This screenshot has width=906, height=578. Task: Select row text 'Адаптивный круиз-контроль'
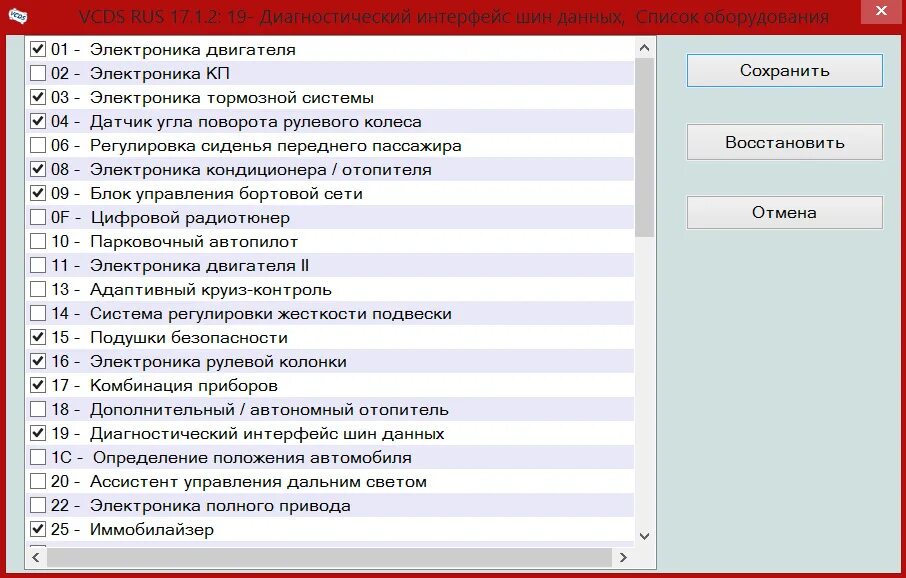coord(211,290)
